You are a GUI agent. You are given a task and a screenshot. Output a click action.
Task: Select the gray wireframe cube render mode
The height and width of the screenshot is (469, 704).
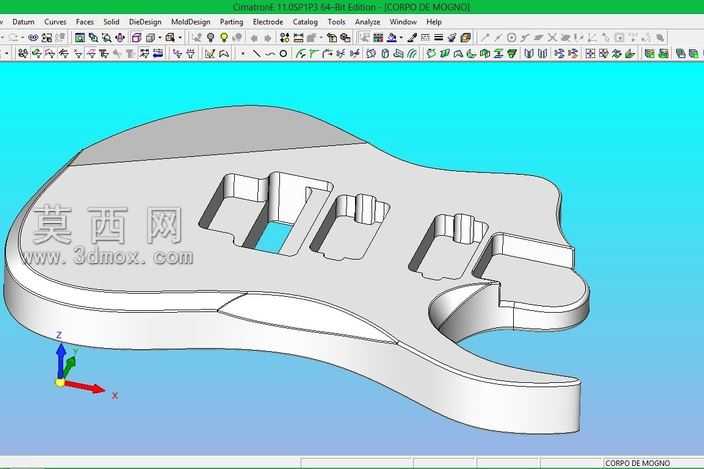tap(150, 38)
